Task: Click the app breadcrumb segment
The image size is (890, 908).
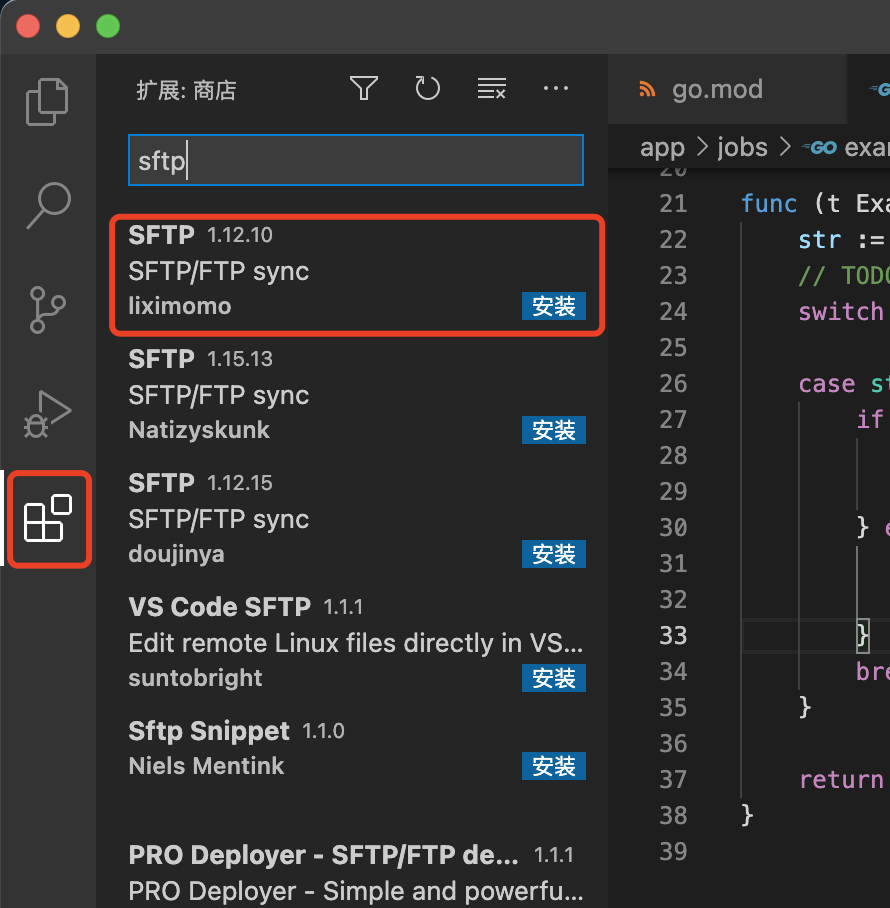Action: 662,148
